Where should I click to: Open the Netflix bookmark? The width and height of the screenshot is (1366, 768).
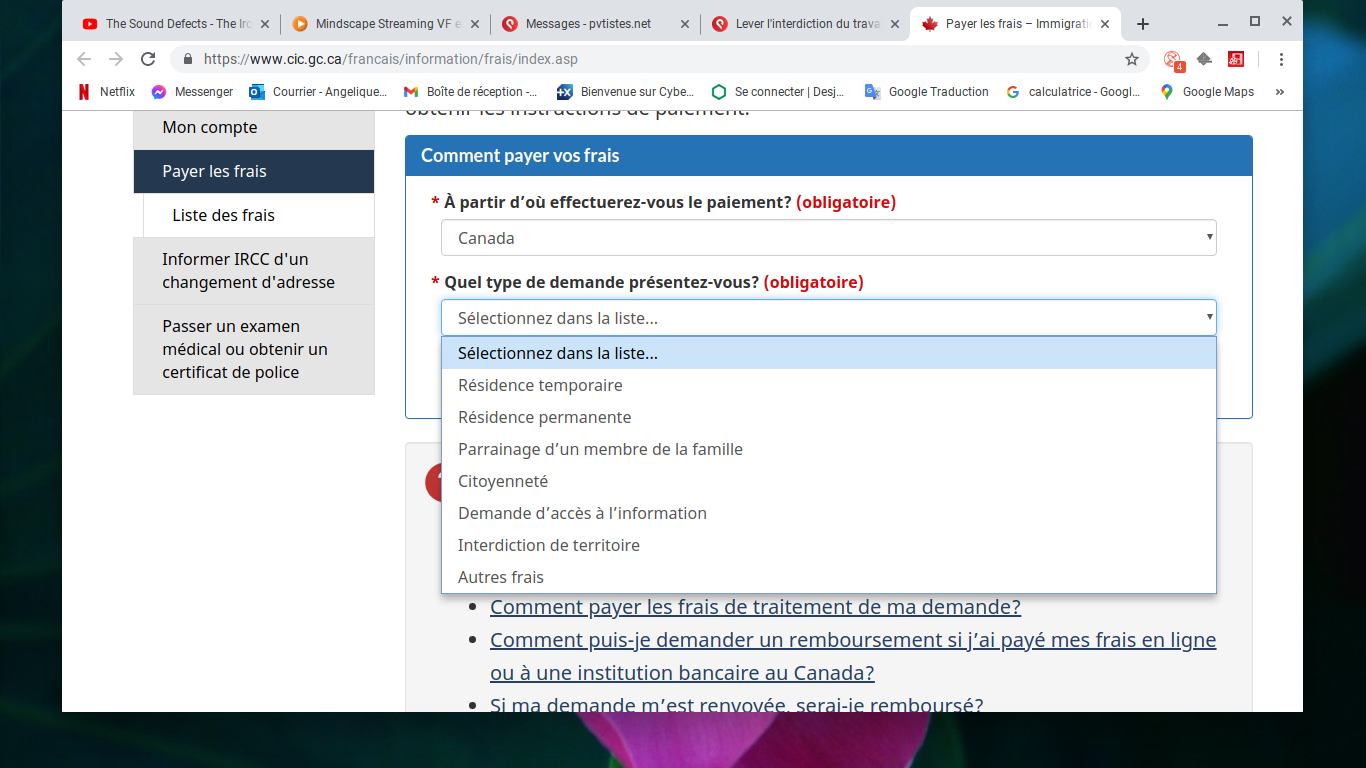(x=107, y=92)
